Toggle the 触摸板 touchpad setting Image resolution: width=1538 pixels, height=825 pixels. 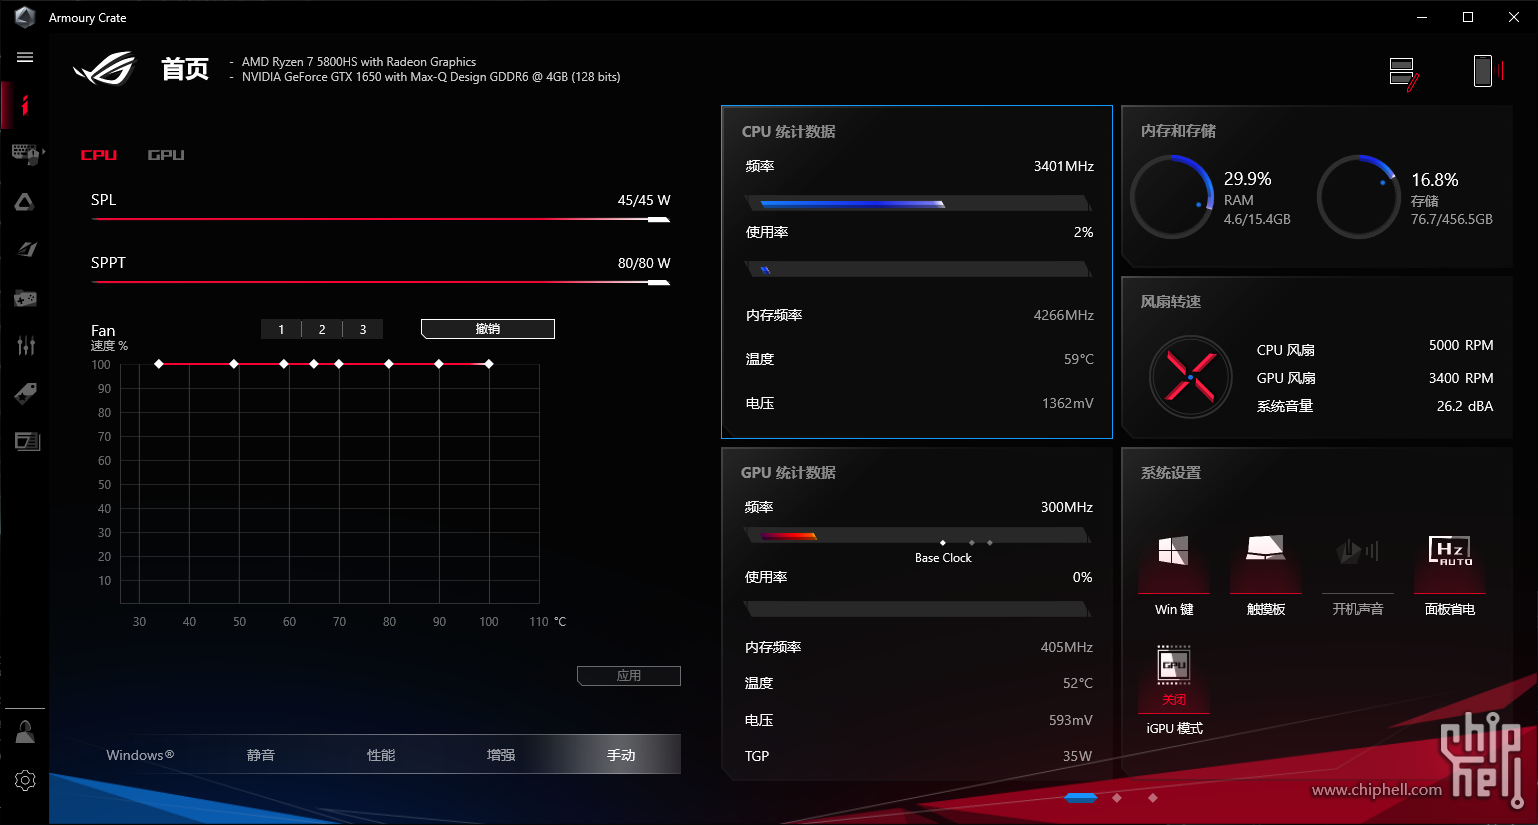click(1266, 578)
